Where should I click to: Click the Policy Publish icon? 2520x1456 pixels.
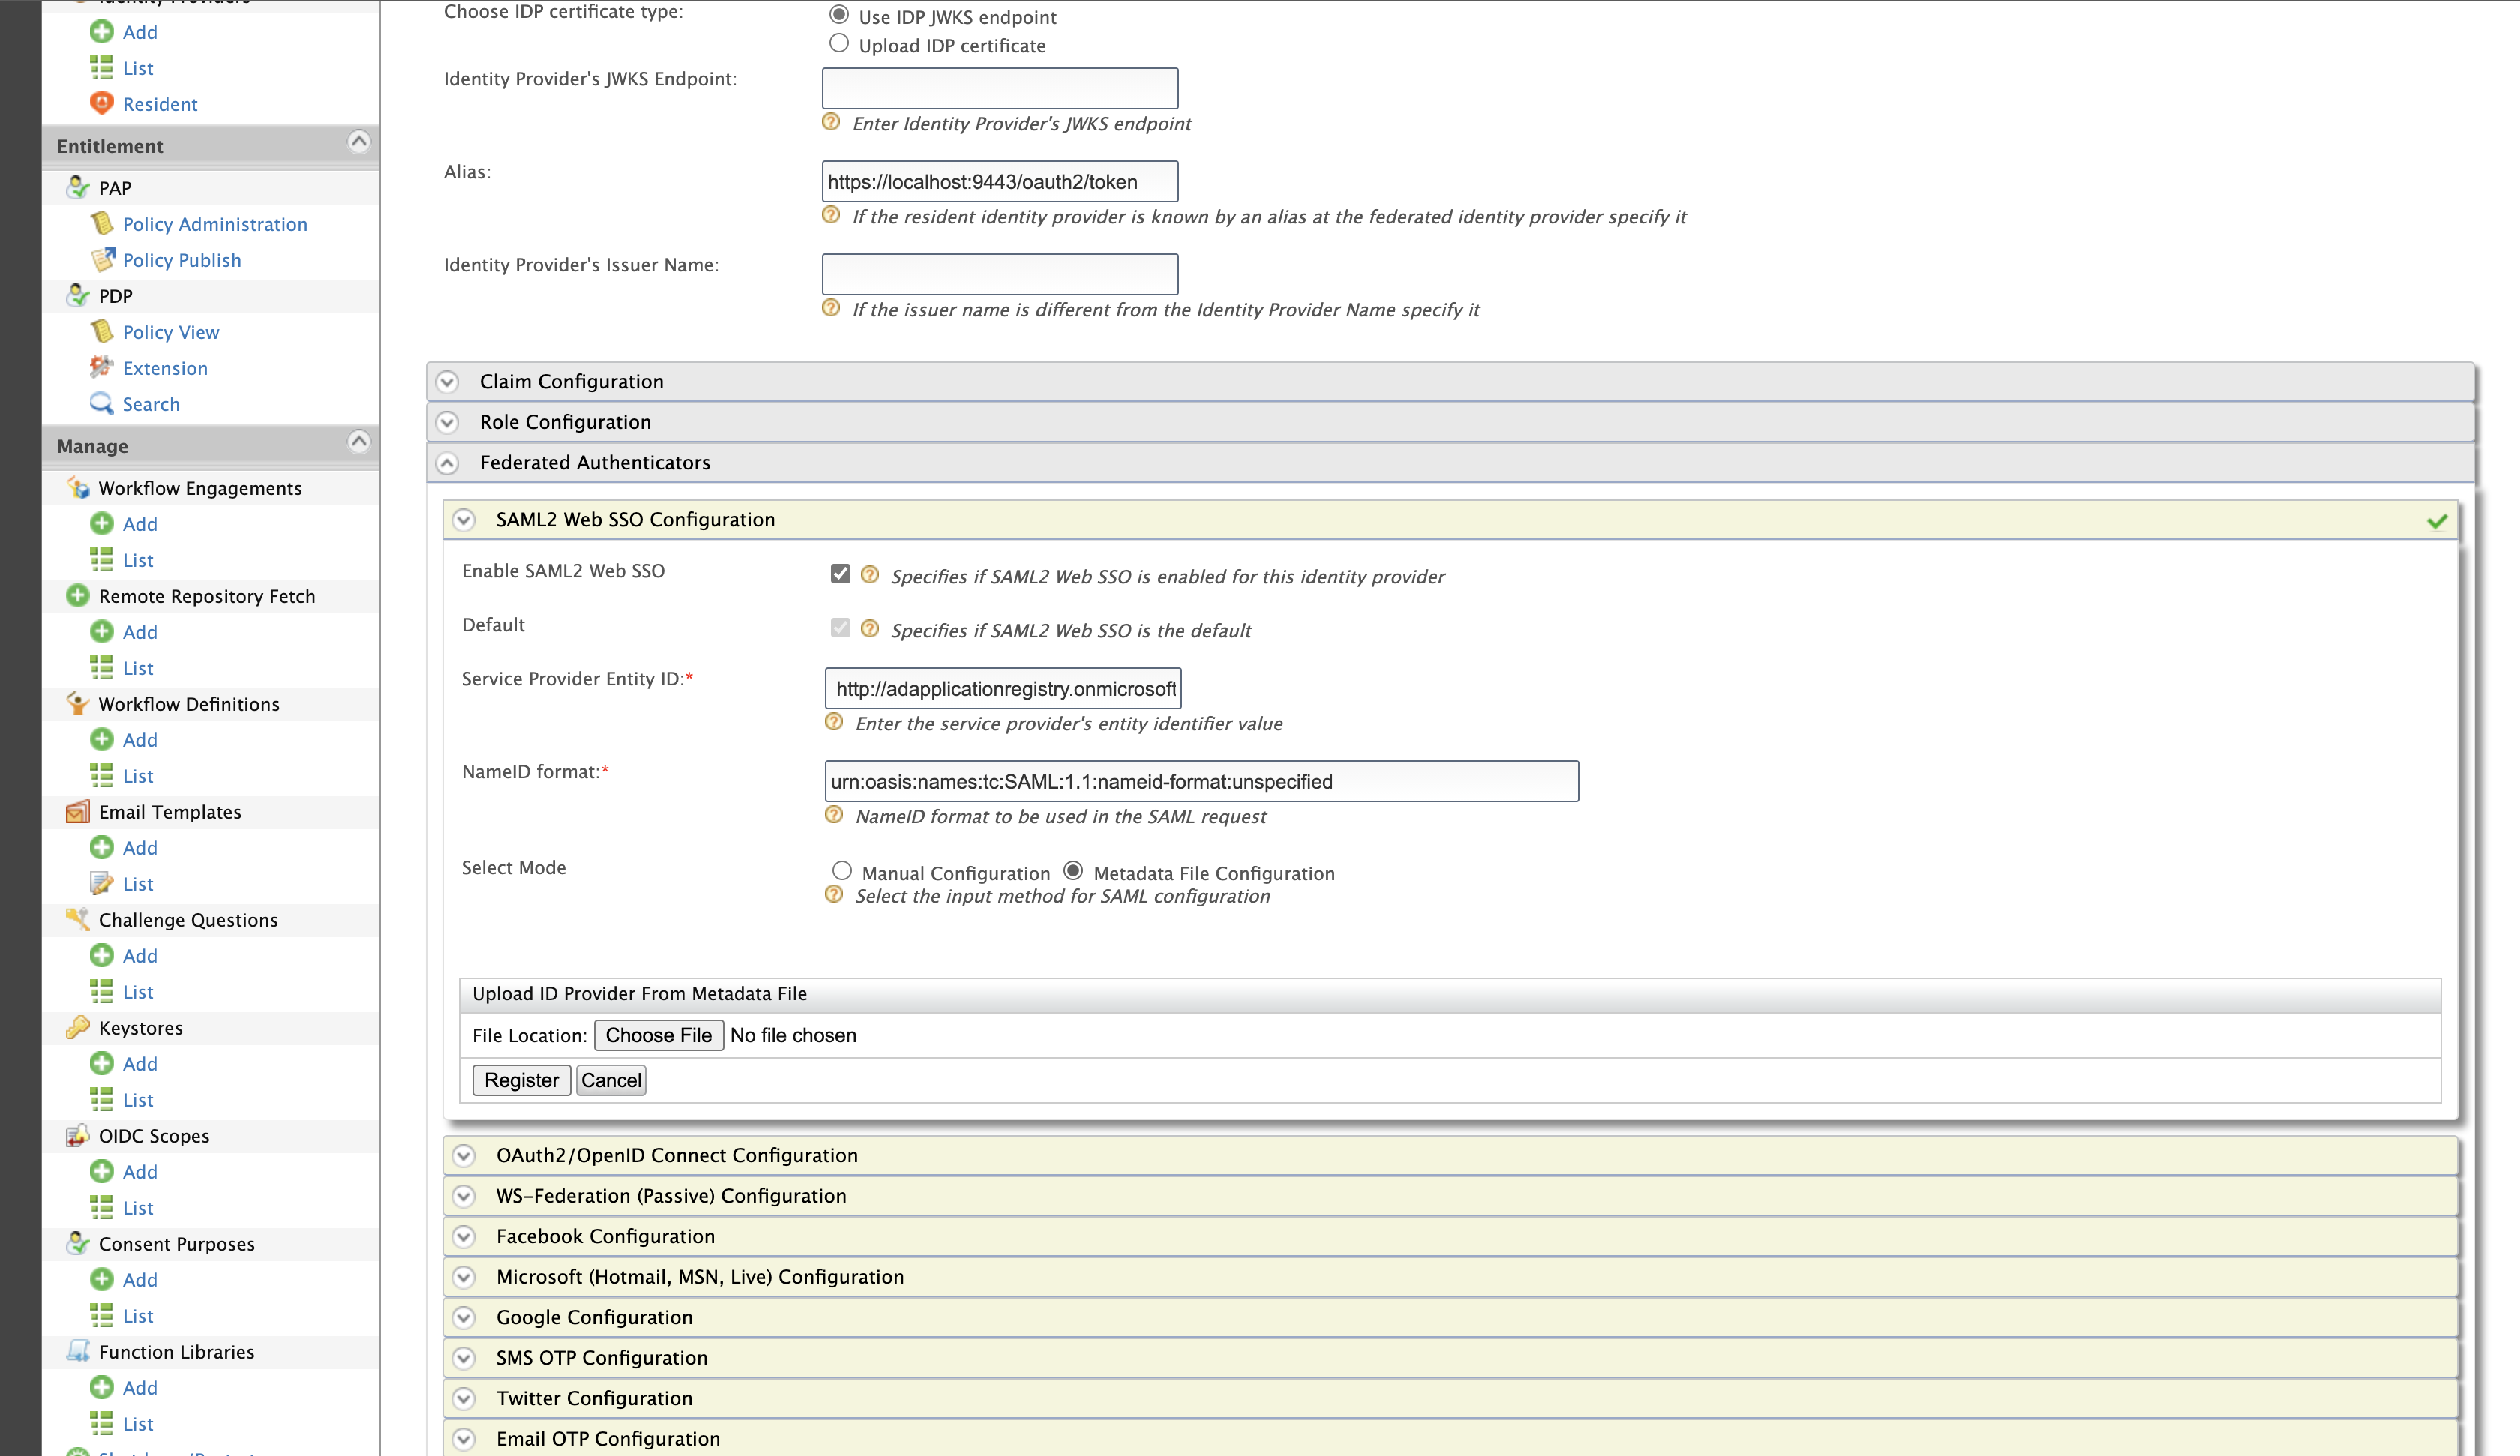[x=101, y=260]
